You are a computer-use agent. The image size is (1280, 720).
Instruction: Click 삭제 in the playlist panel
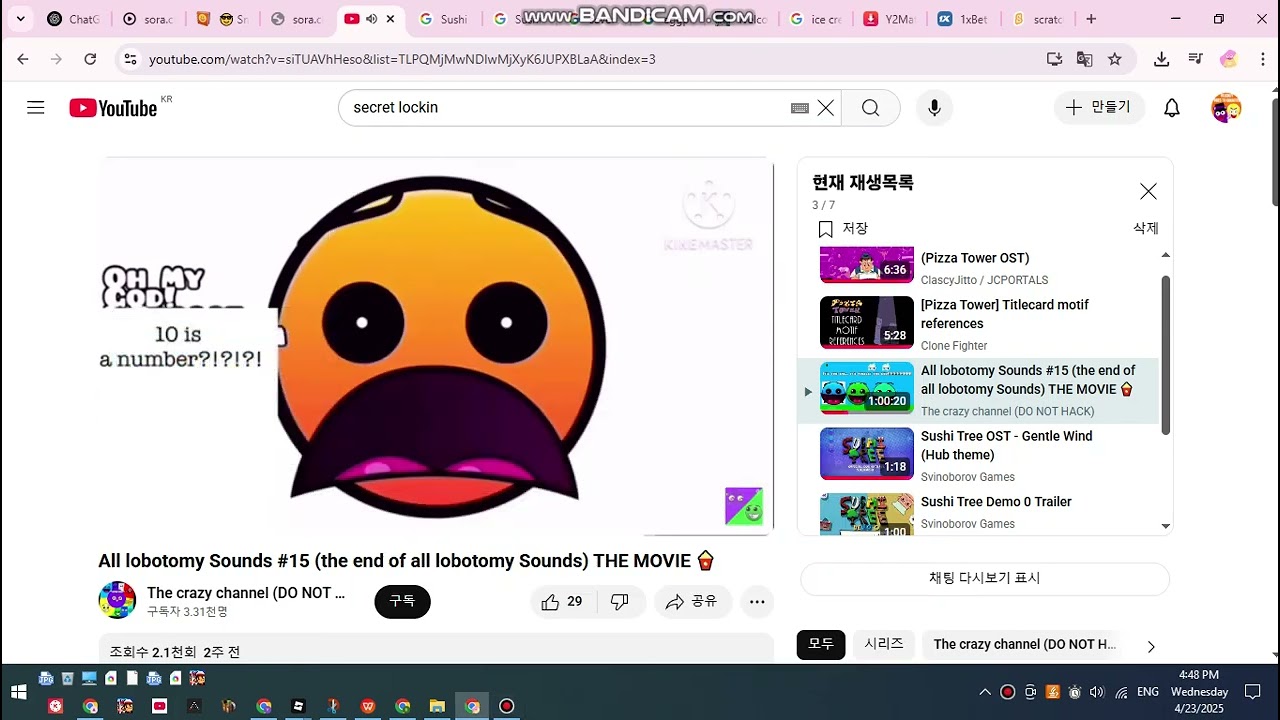pos(1146,229)
